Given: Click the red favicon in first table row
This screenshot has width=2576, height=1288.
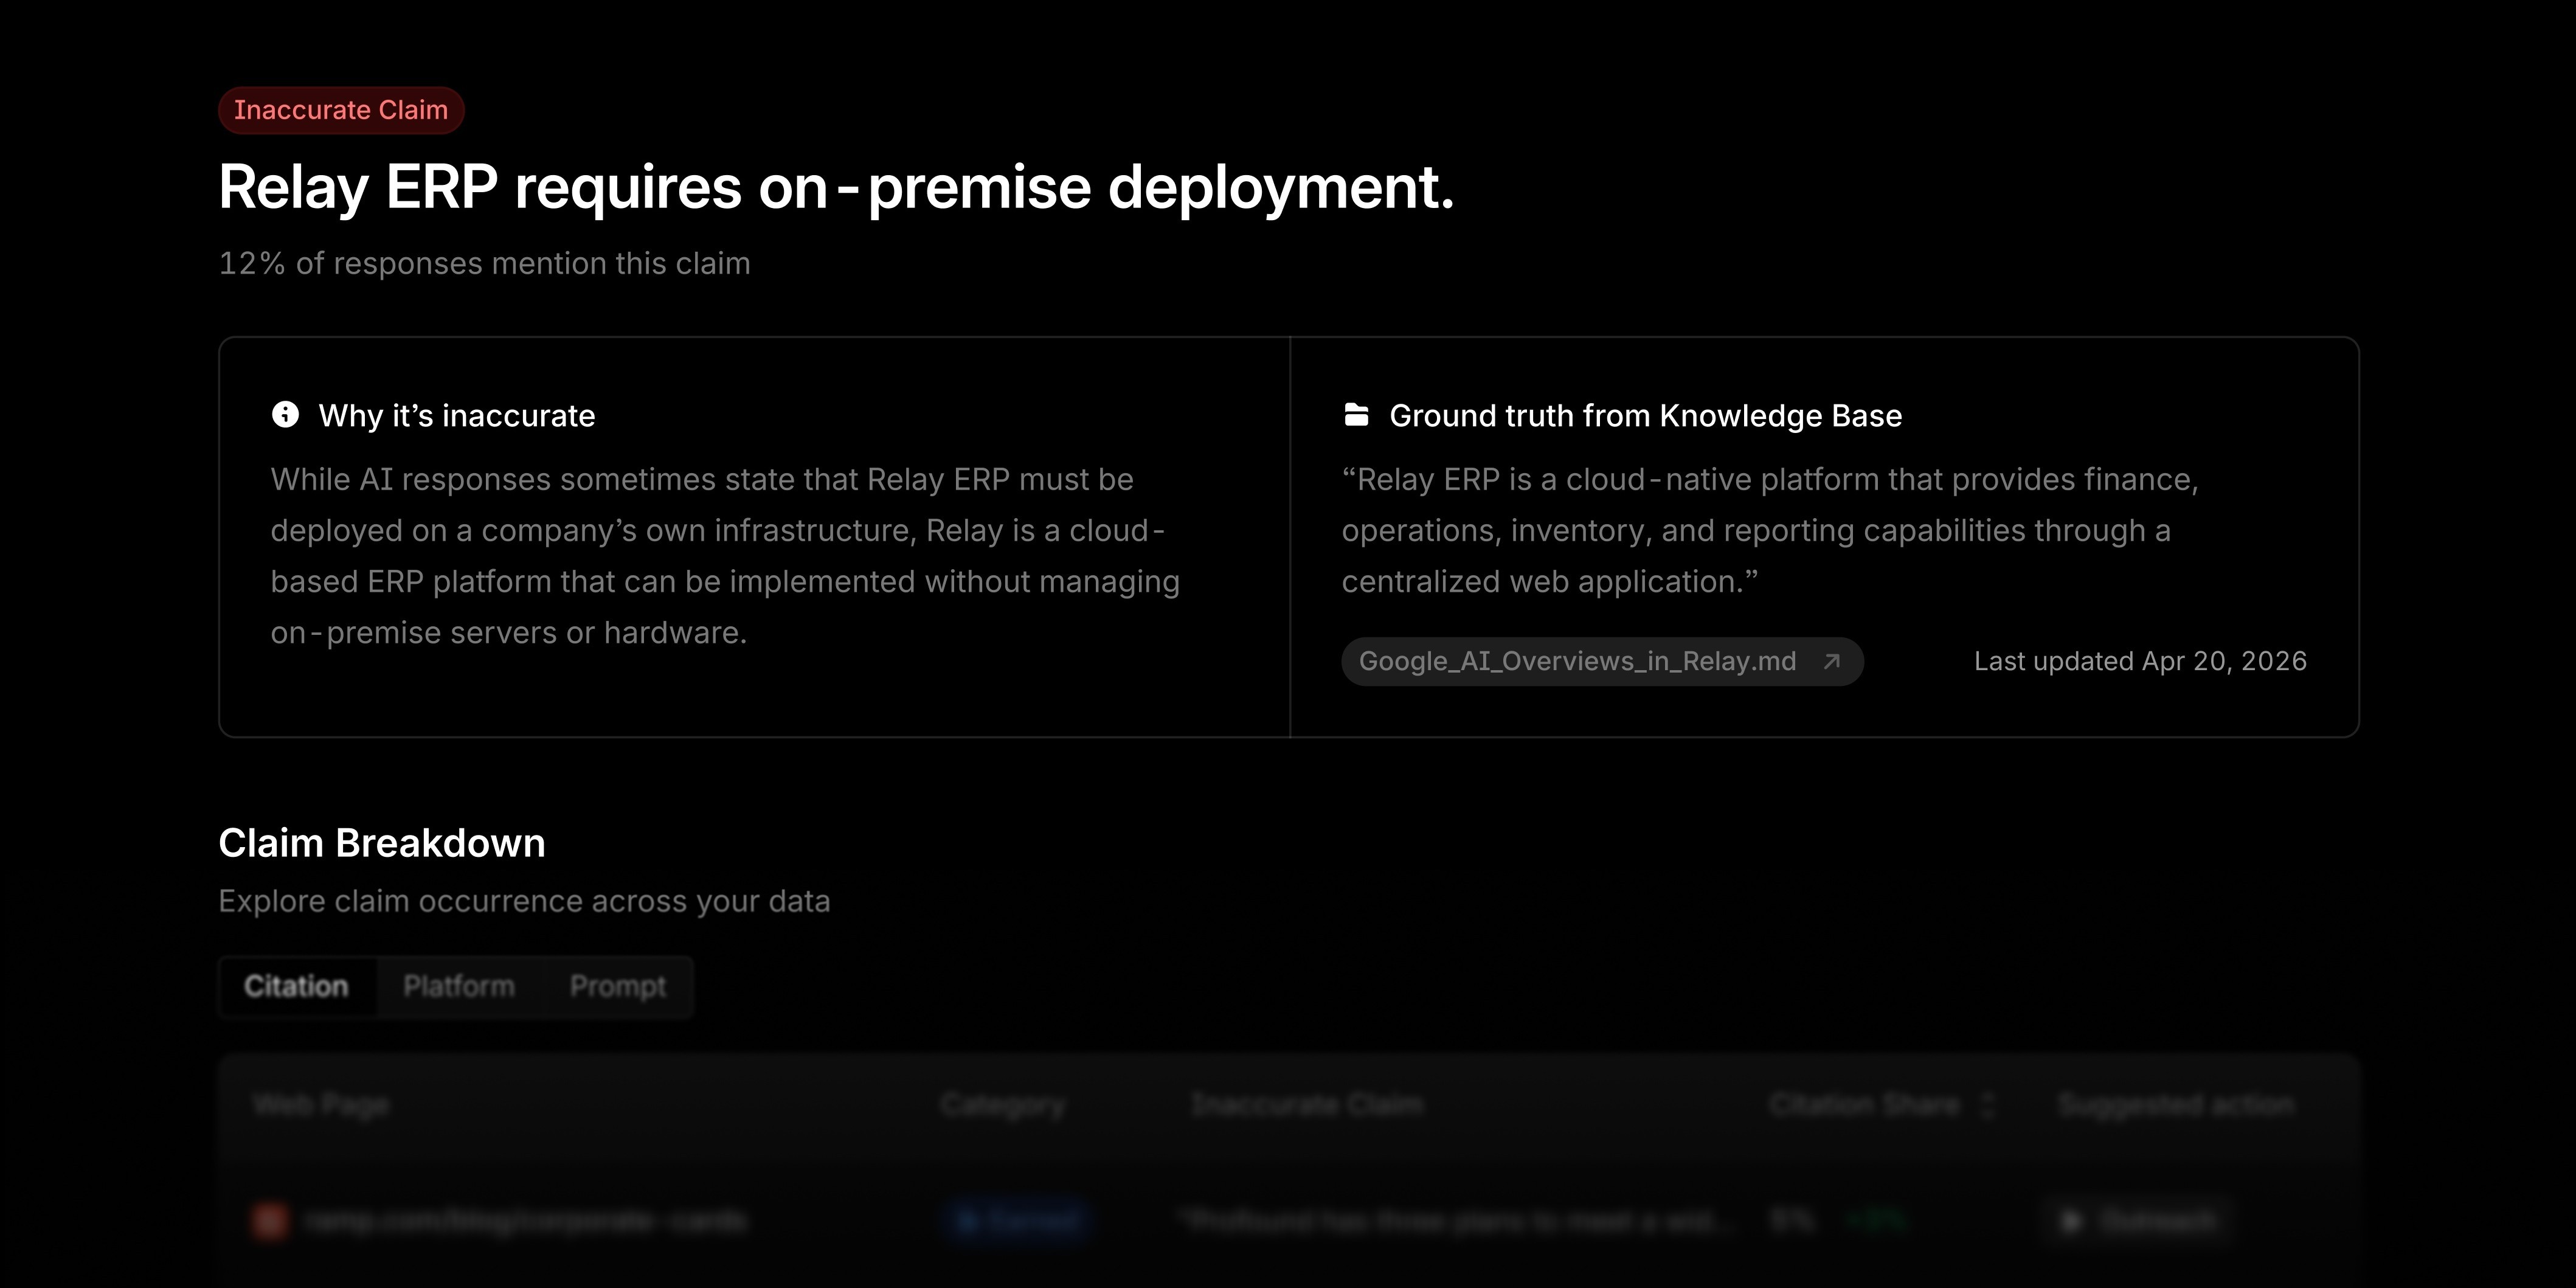Looking at the screenshot, I should pos(270,1221).
